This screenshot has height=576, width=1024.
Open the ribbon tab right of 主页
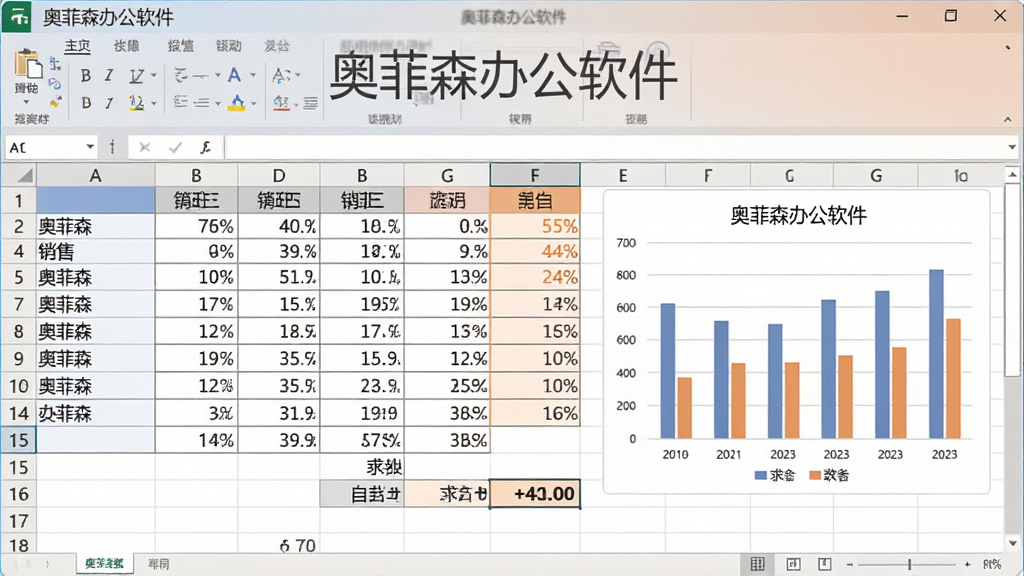coord(126,46)
